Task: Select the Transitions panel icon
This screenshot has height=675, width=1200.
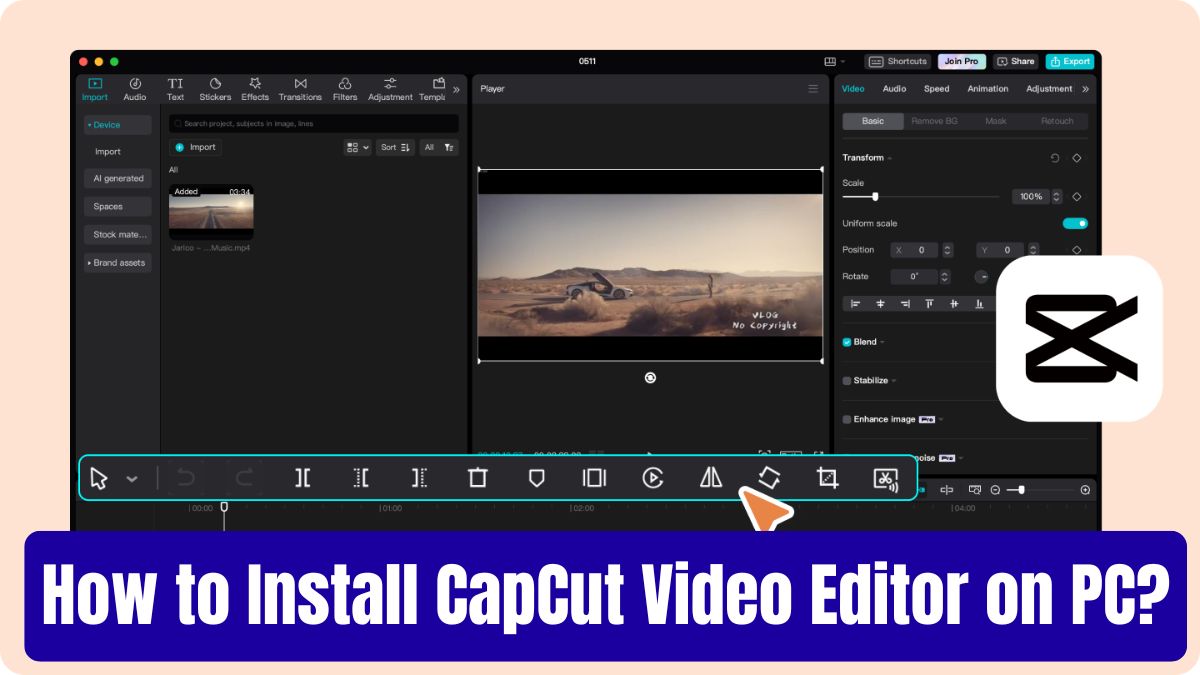Action: (300, 88)
